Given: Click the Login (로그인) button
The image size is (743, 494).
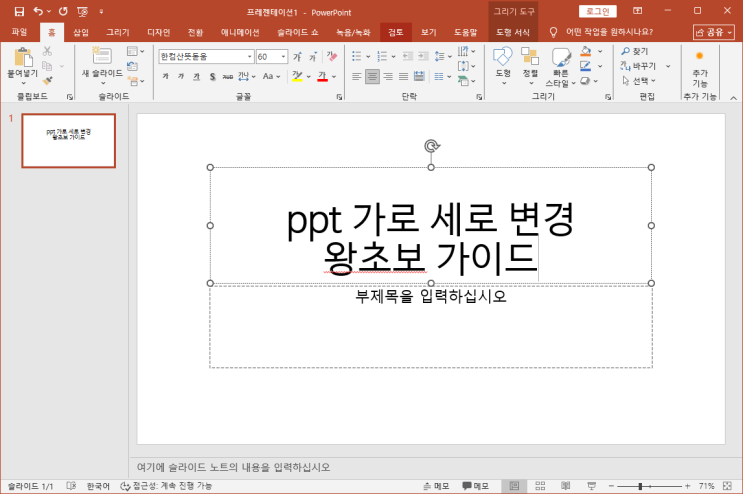Looking at the screenshot, I should (x=597, y=11).
